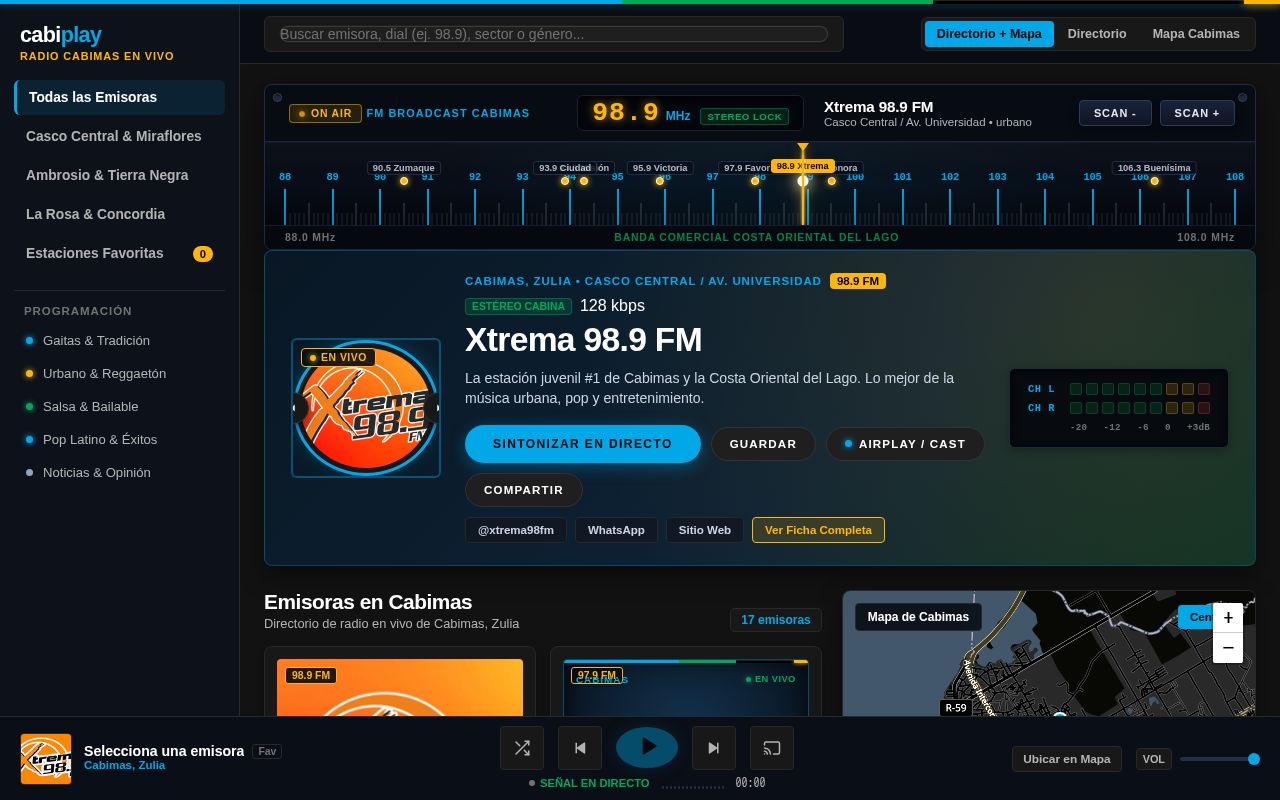Switch to the Directorio view

click(1097, 34)
